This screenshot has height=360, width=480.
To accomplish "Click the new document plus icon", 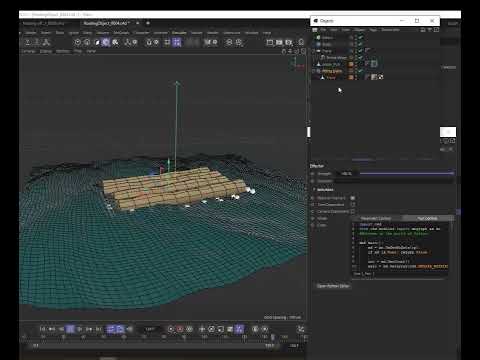I will 148,23.
